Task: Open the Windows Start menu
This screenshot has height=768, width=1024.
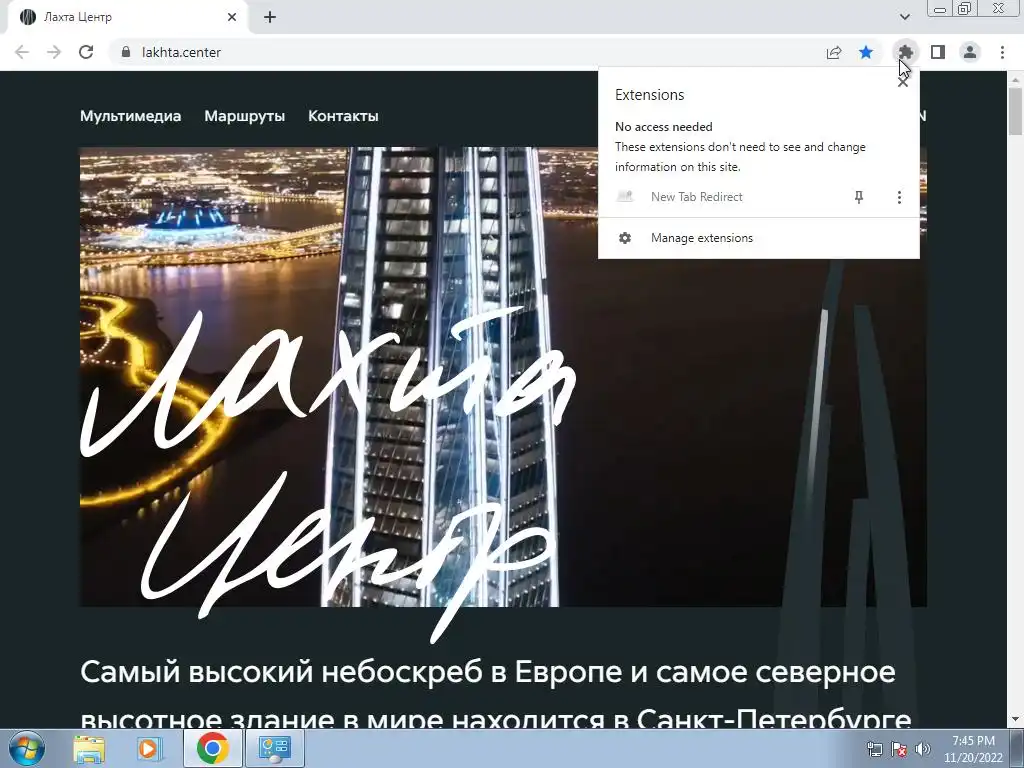Action: [x=26, y=748]
